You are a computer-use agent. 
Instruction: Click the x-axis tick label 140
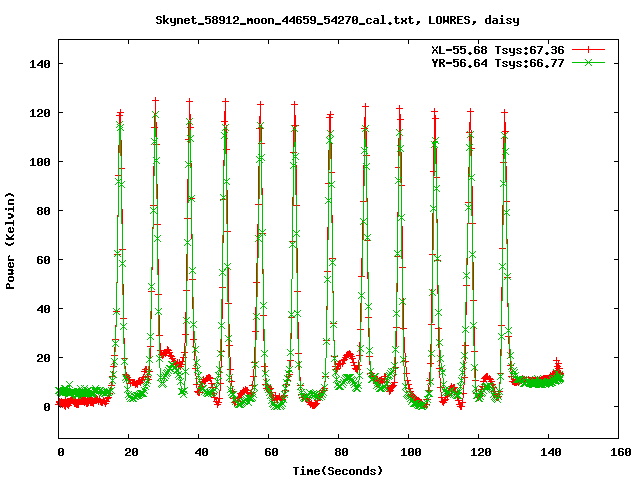tap(551, 452)
